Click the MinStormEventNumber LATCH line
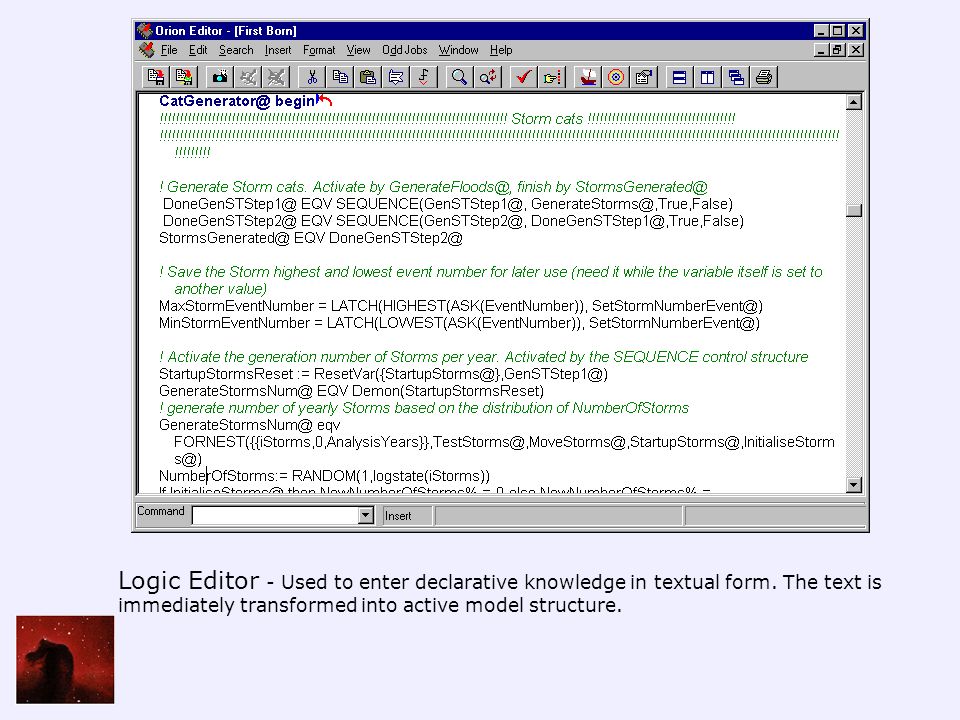 459,323
